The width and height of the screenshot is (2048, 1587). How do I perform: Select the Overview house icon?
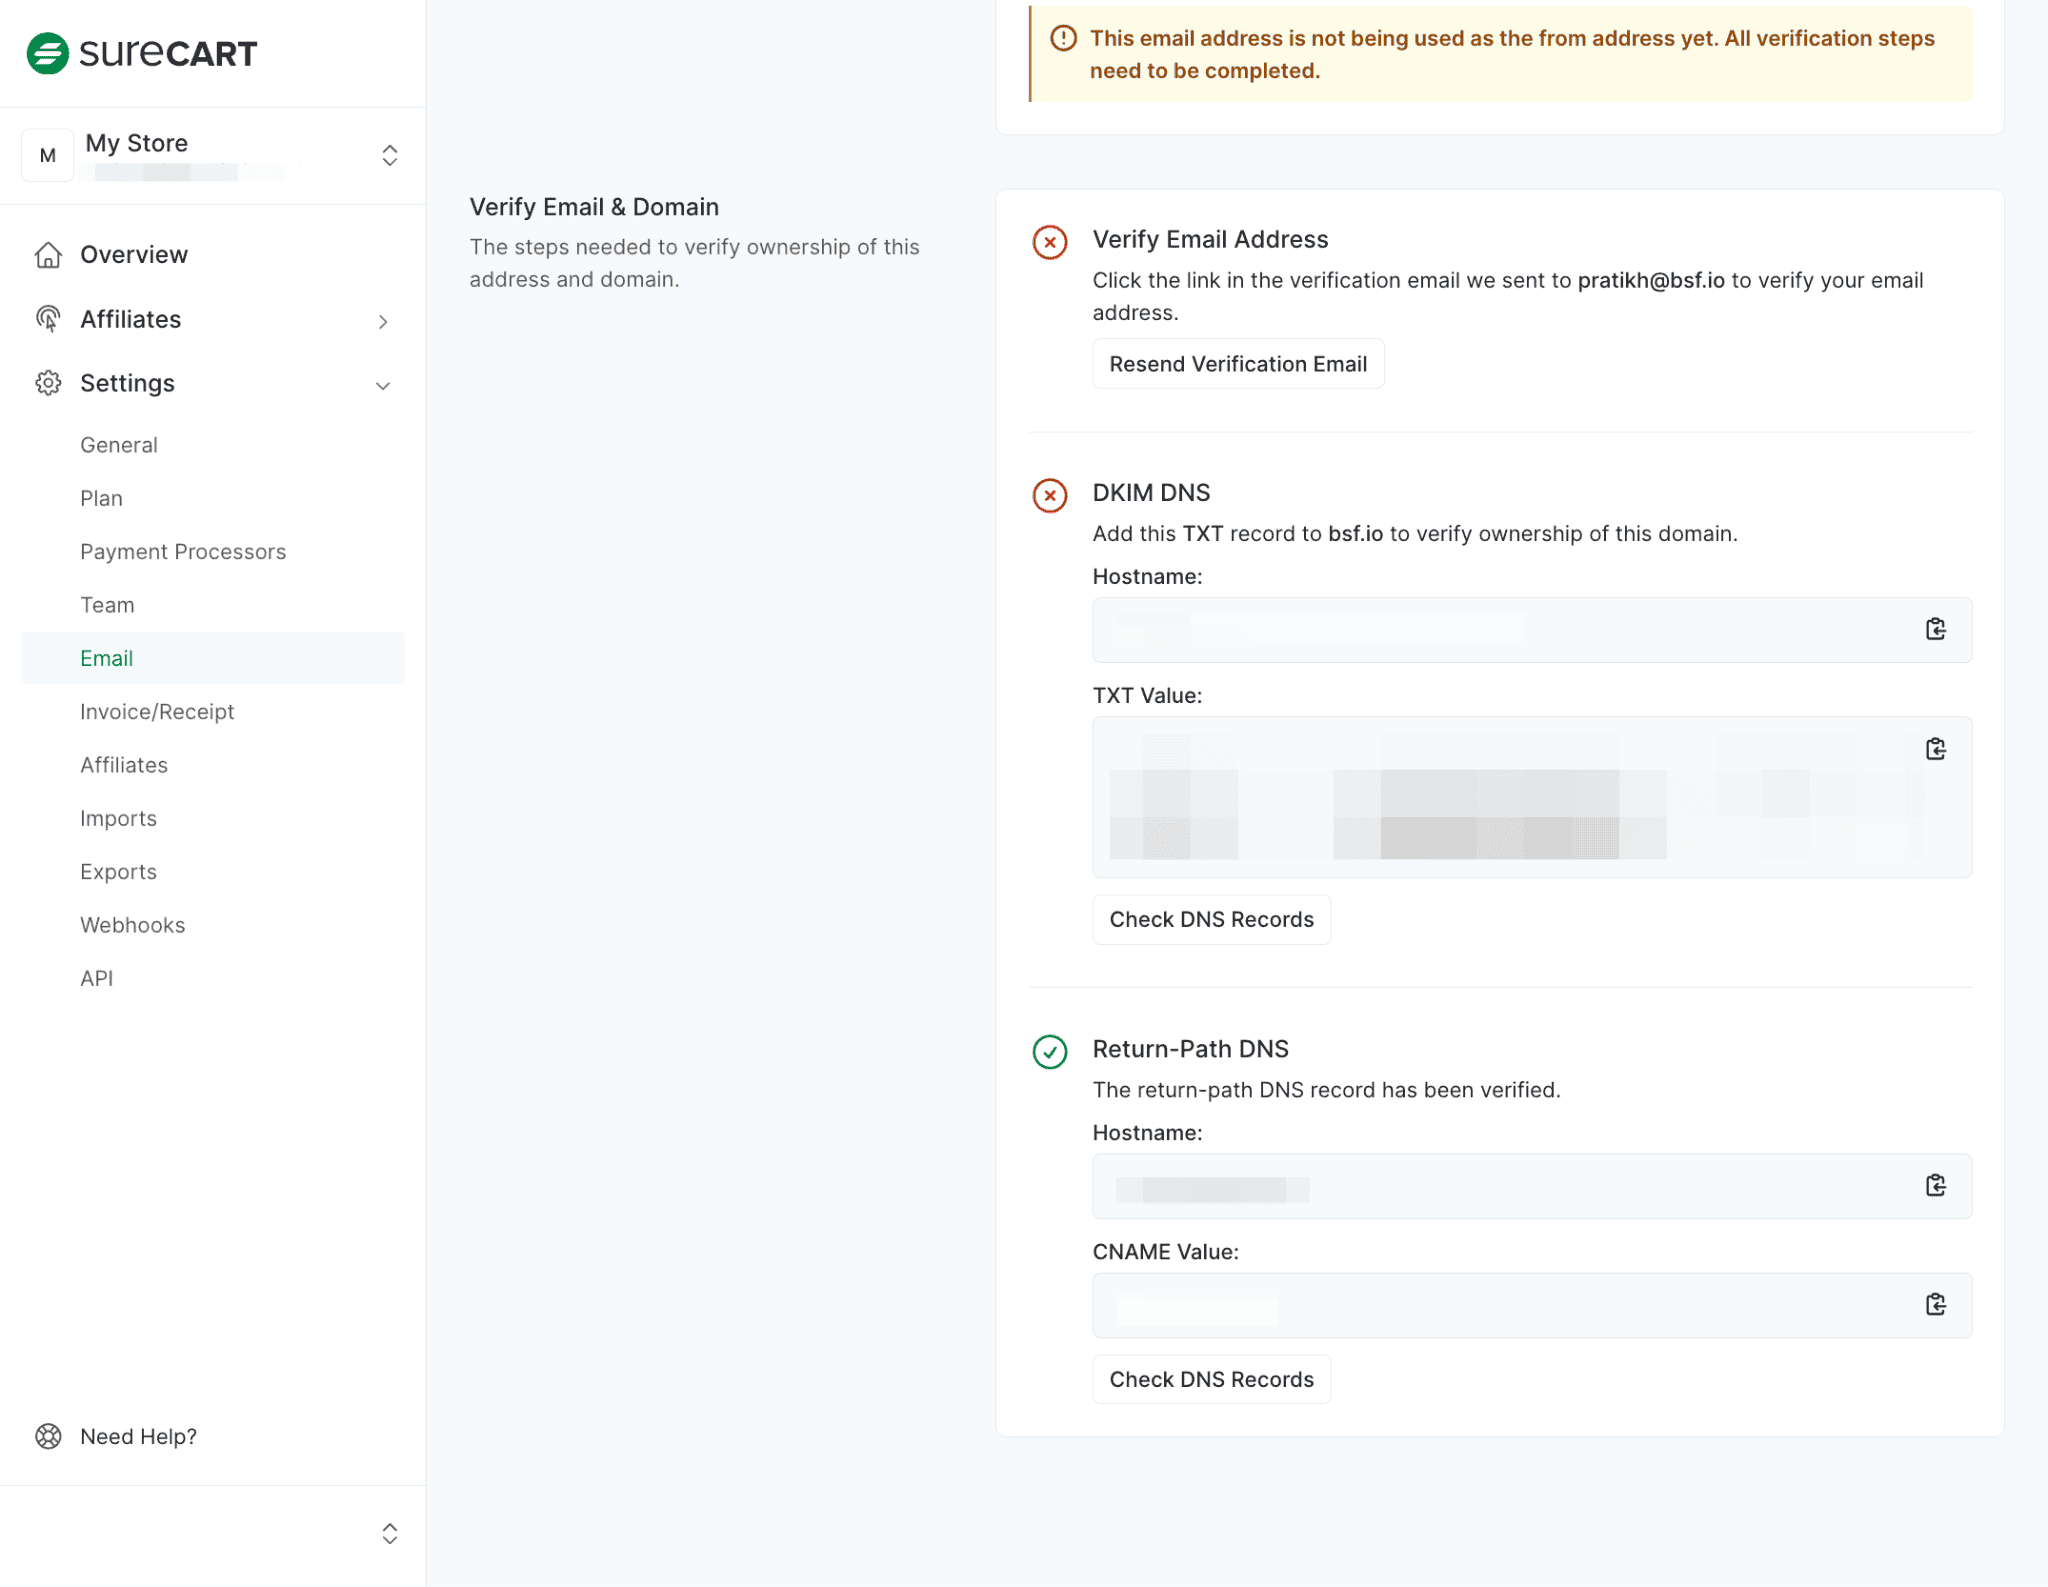tap(48, 256)
